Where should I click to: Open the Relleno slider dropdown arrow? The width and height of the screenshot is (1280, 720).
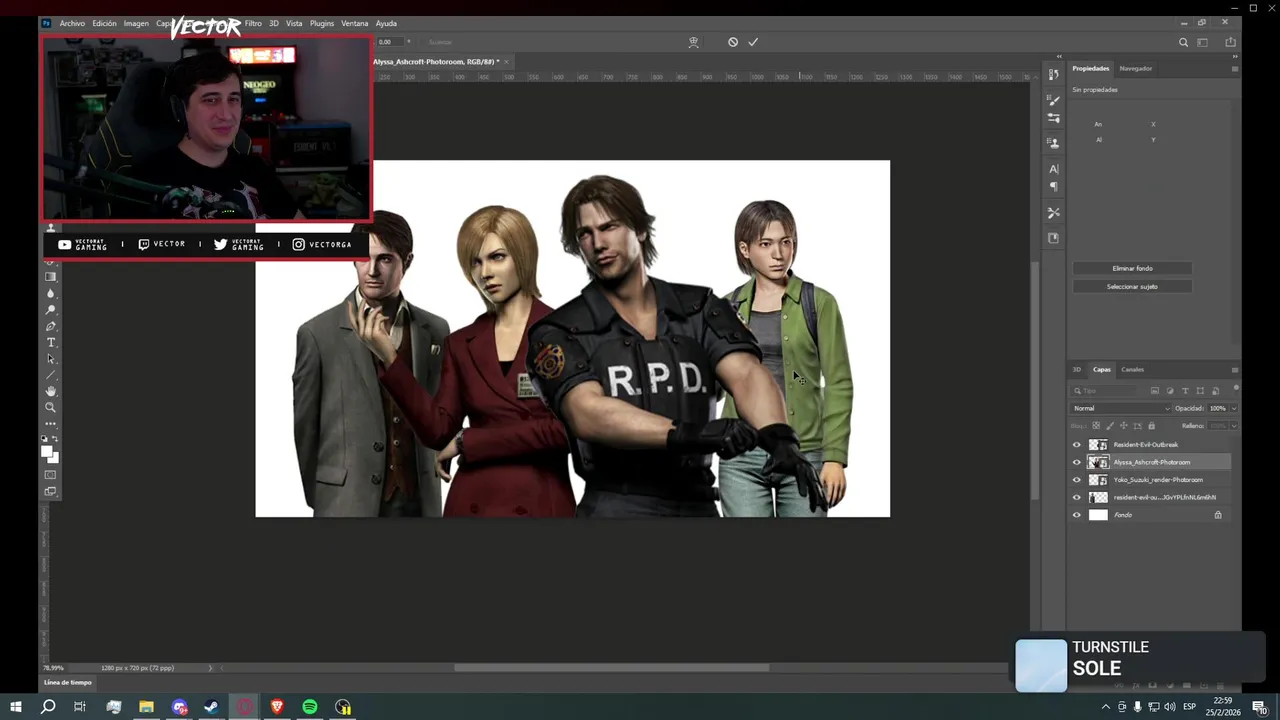pyautogui.click(x=1233, y=426)
